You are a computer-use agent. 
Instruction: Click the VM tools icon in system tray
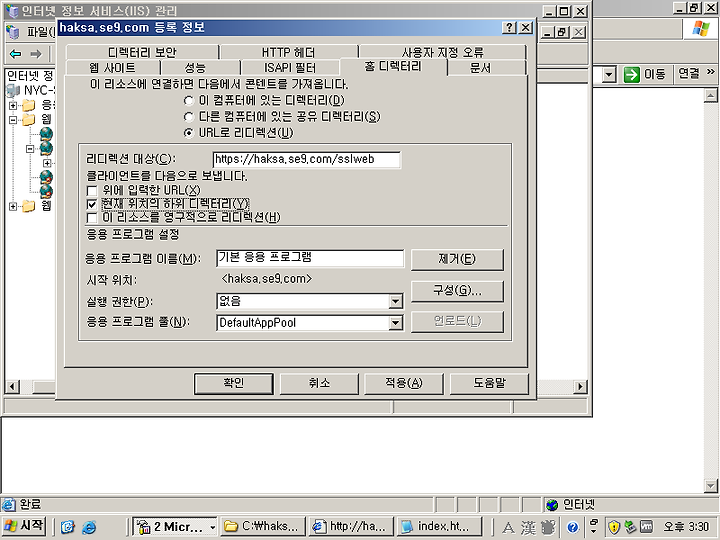pyautogui.click(x=646, y=527)
